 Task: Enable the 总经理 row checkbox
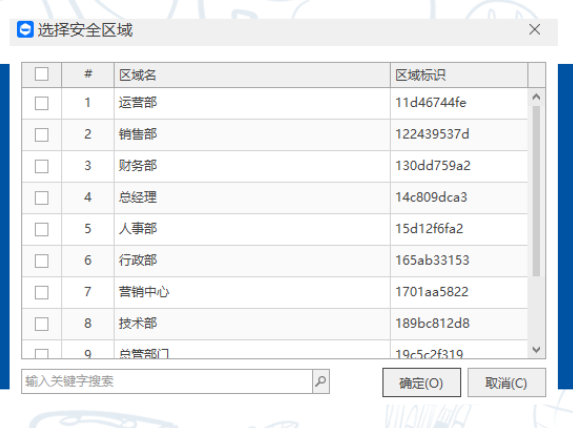click(42, 198)
